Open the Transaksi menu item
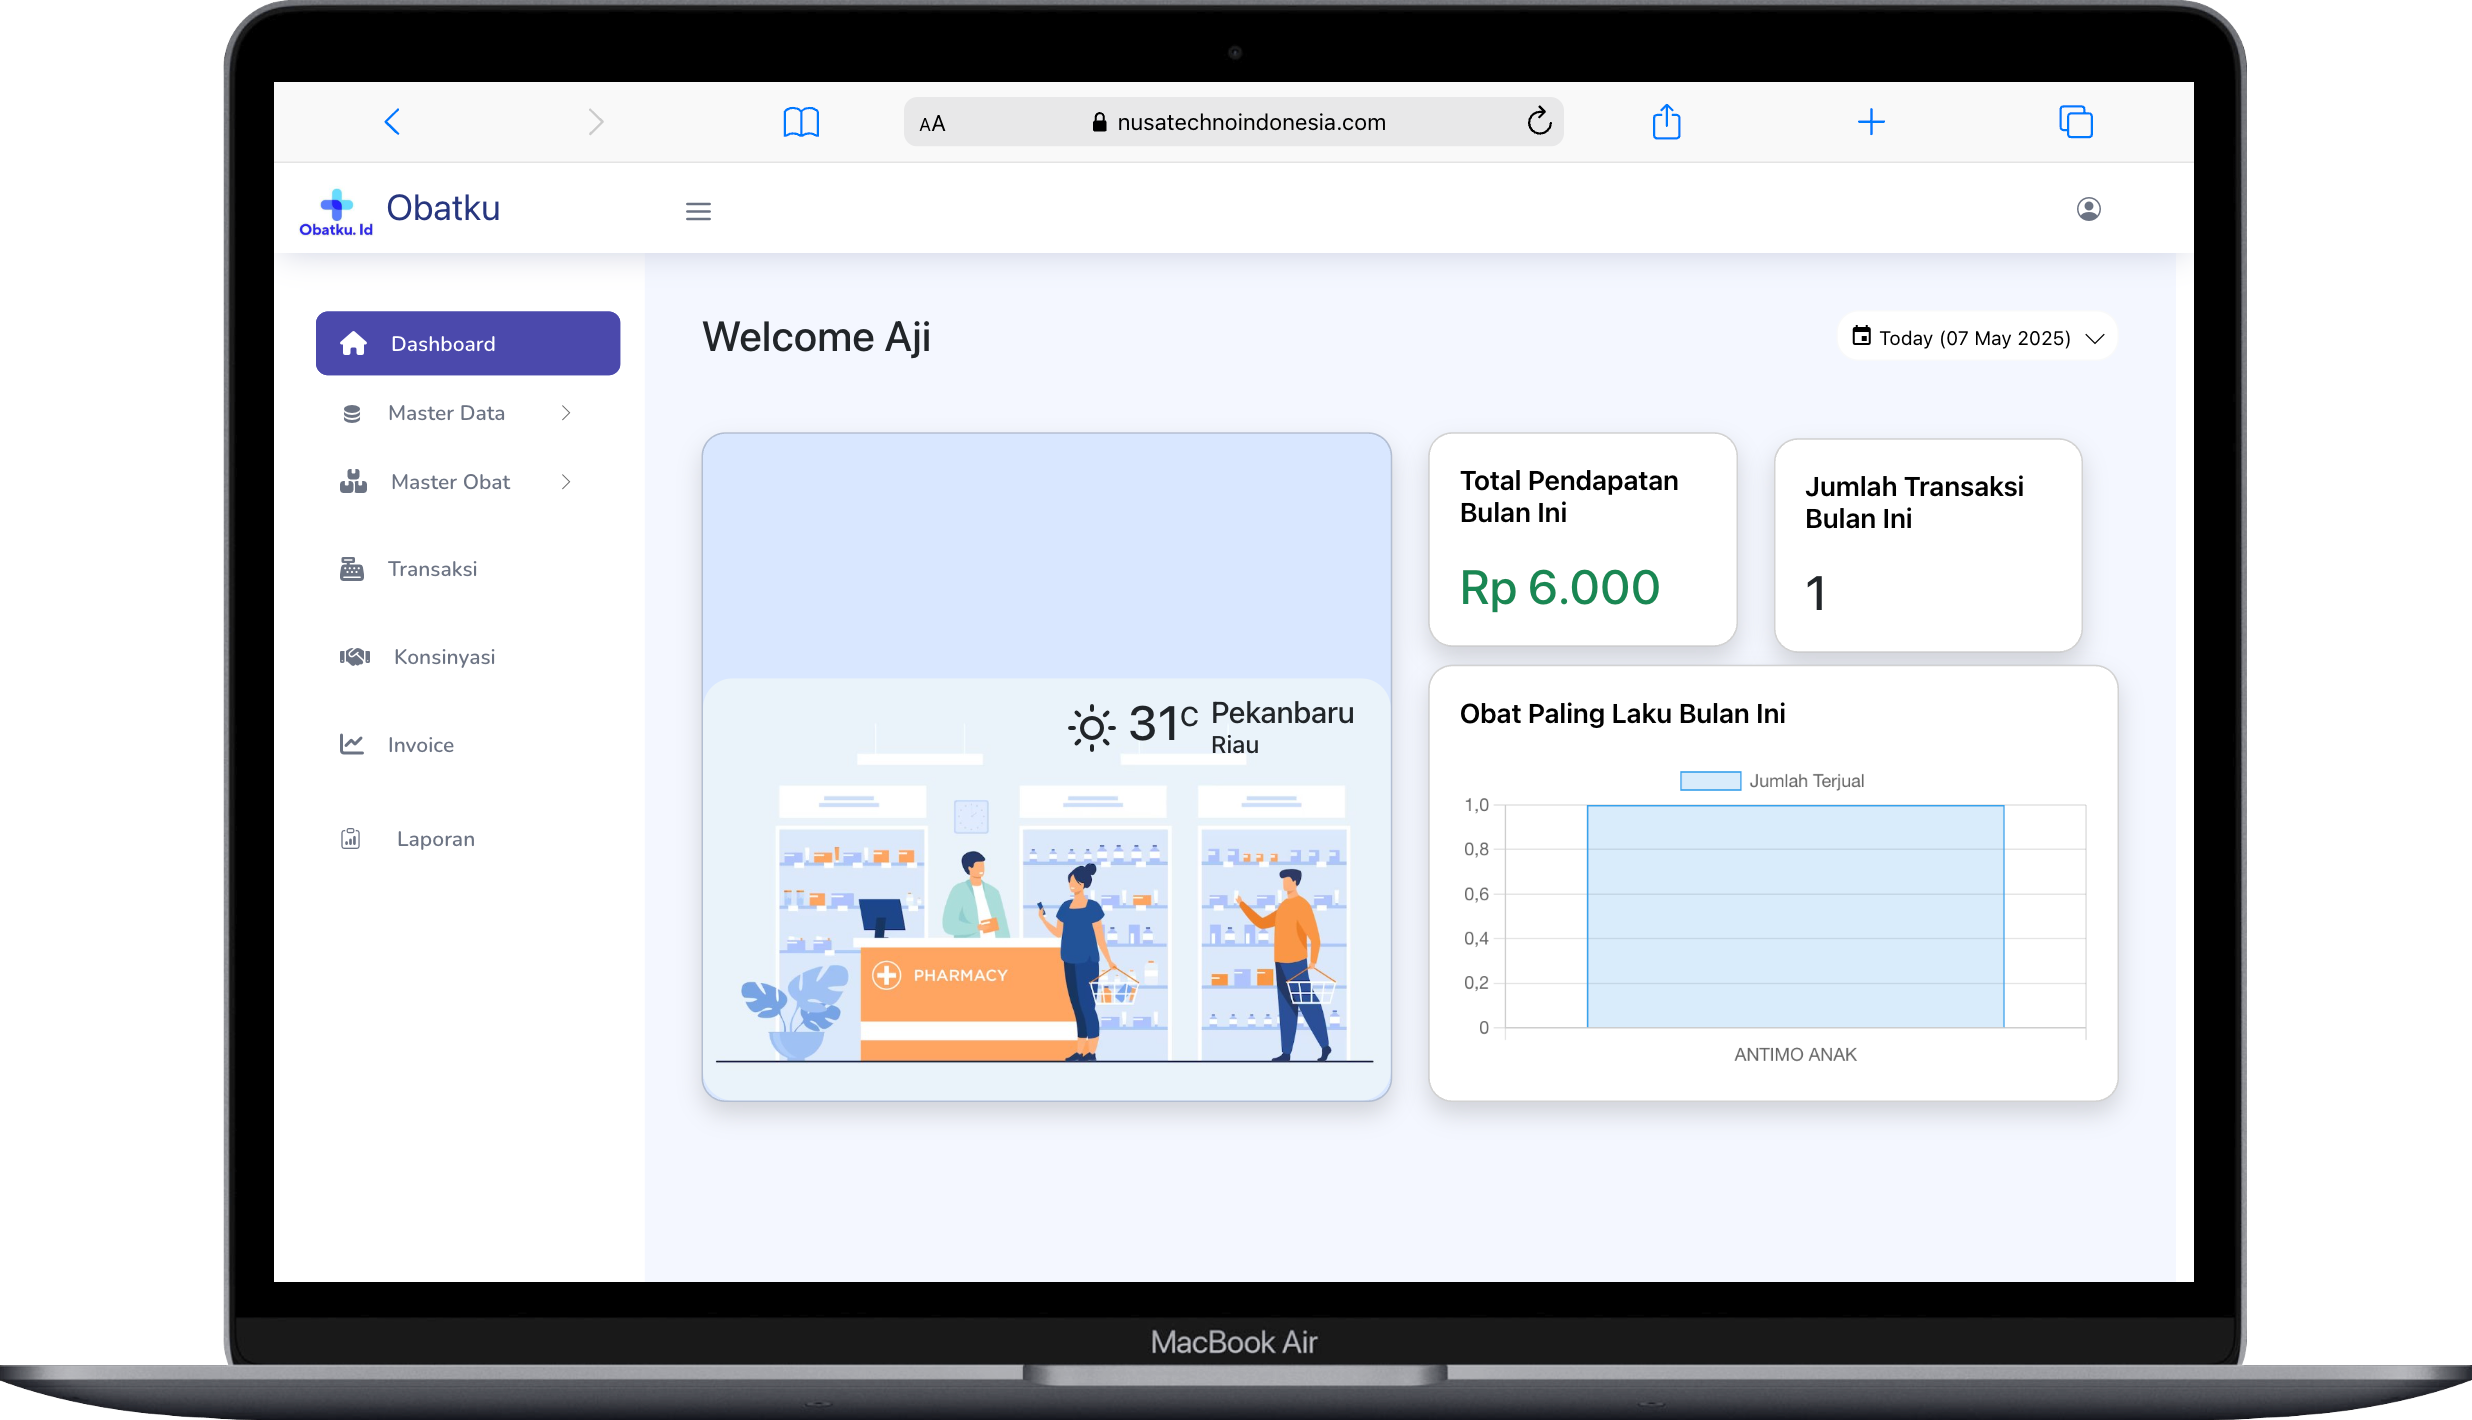 click(432, 569)
